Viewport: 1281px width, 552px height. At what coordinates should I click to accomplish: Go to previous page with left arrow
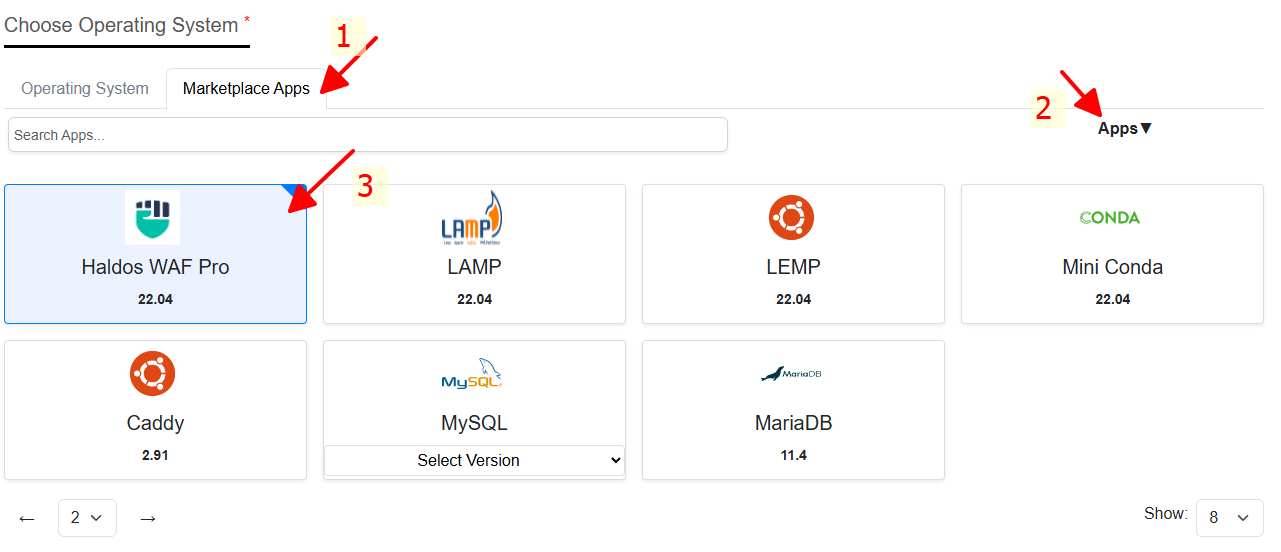point(27,518)
